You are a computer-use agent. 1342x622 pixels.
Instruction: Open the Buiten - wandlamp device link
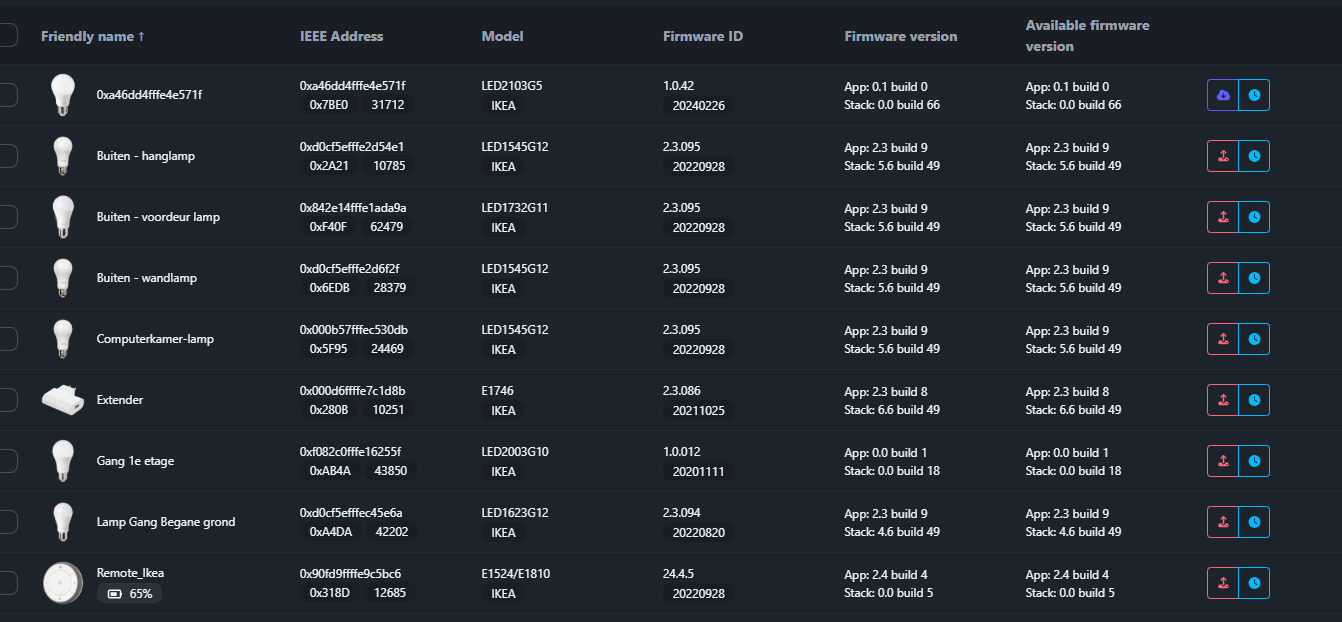tap(146, 278)
